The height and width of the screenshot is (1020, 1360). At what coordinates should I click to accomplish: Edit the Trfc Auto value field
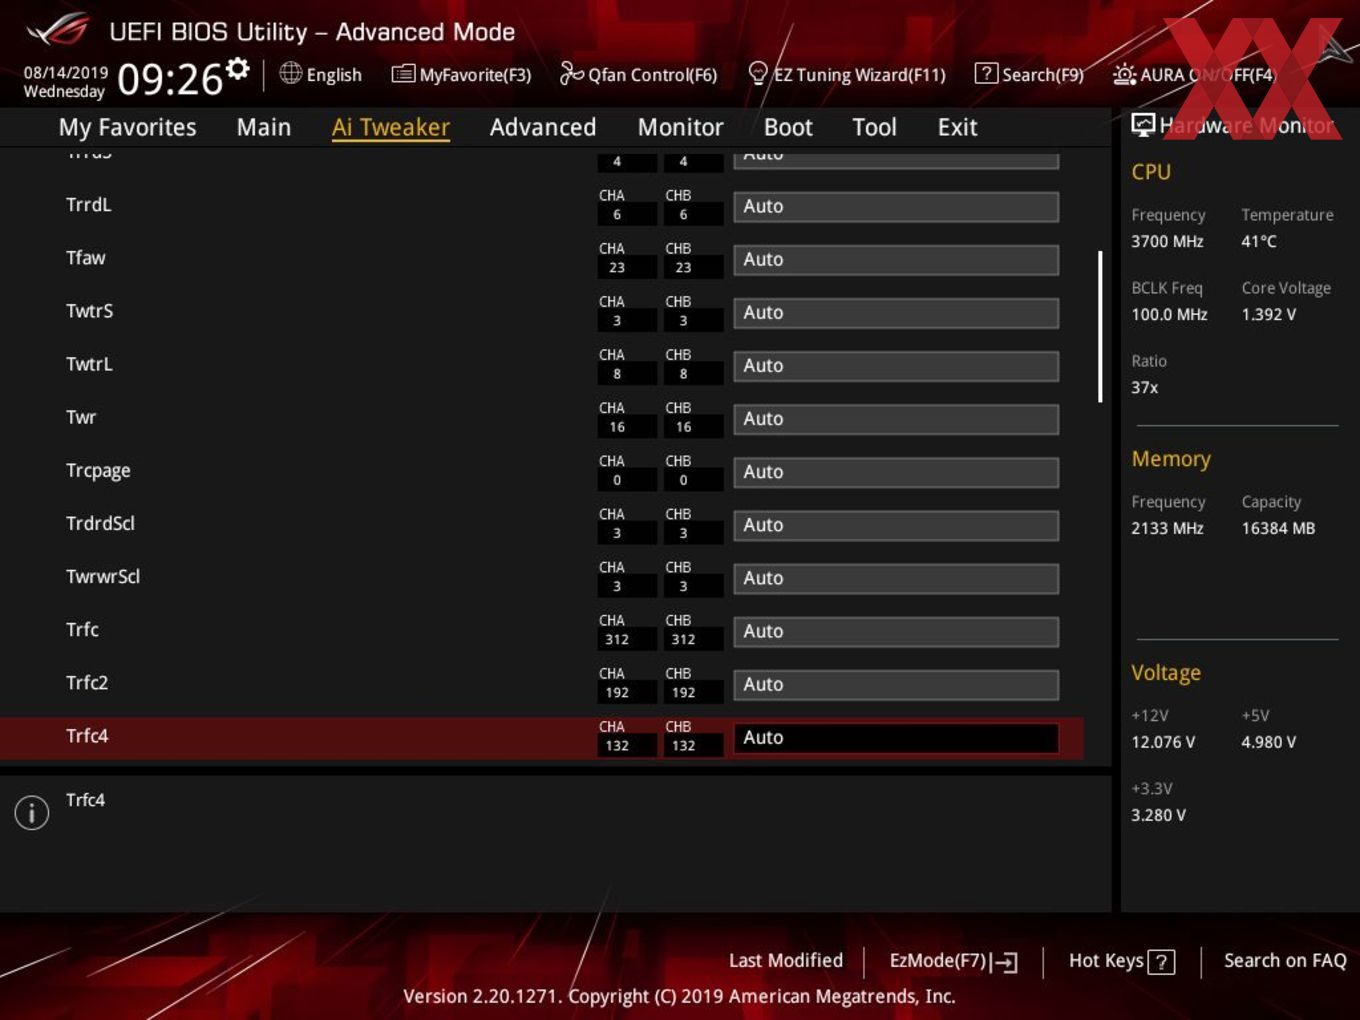(x=896, y=631)
